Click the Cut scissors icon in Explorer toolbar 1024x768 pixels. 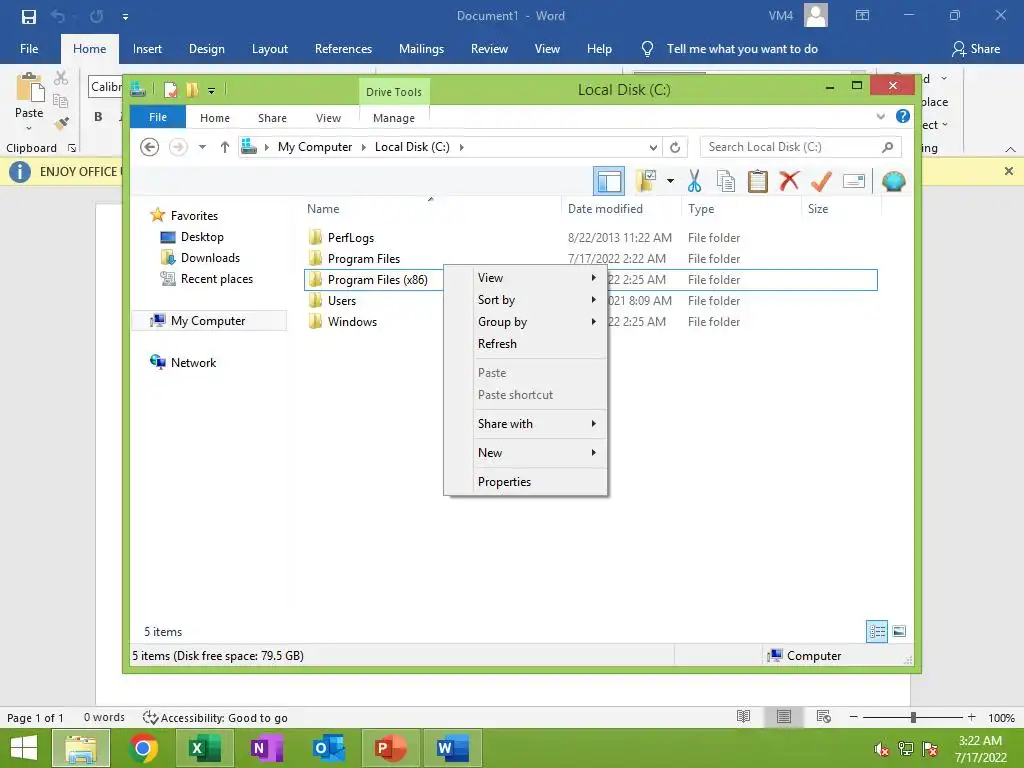point(694,181)
